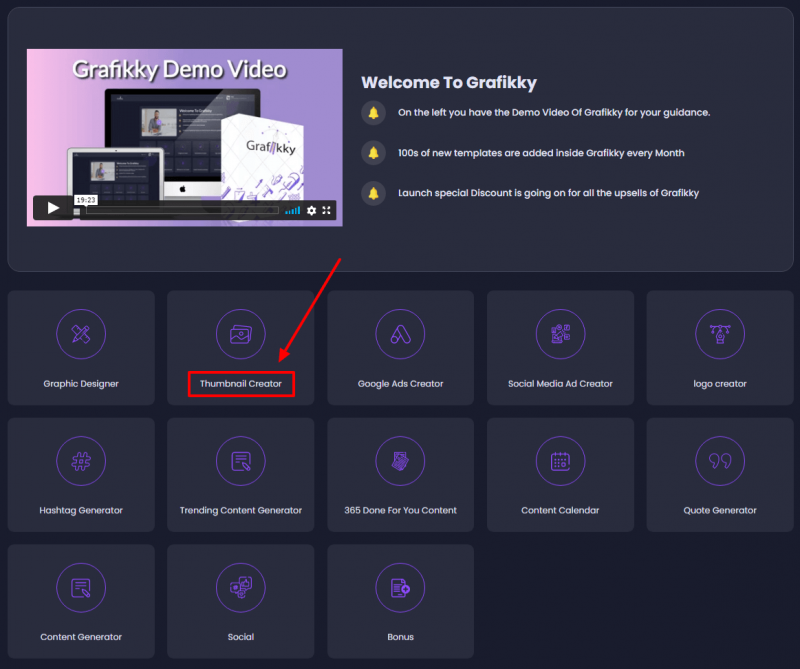This screenshot has width=800, height=669.
Task: Click the Quote Generator label
Action: pyautogui.click(x=720, y=510)
